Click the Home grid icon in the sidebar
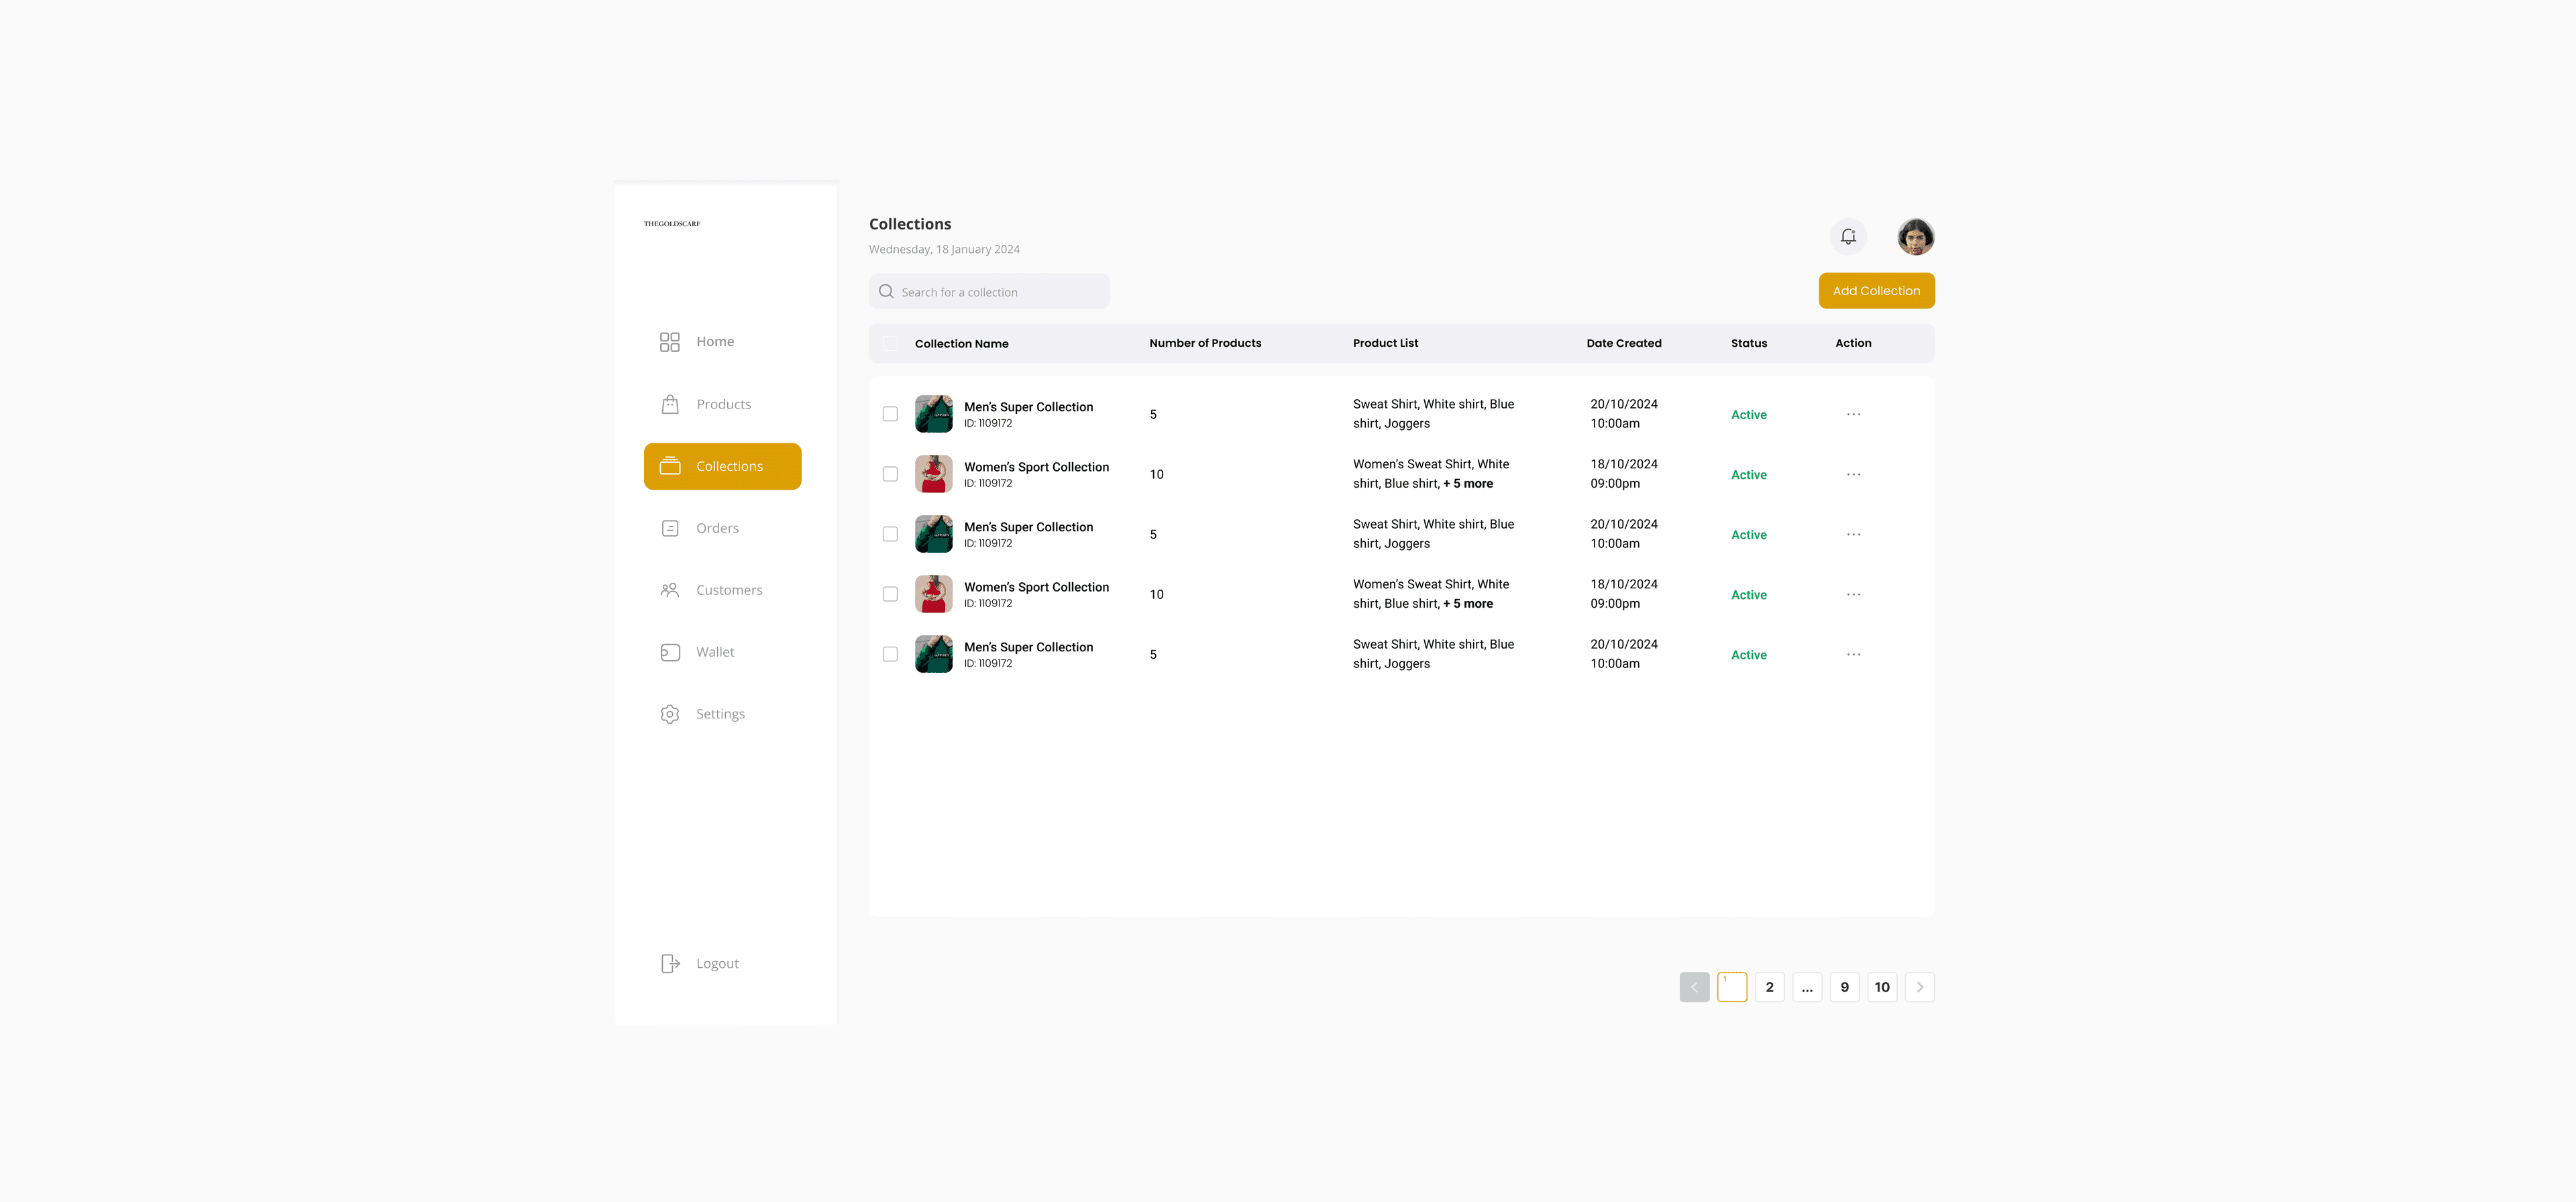 coord(669,342)
